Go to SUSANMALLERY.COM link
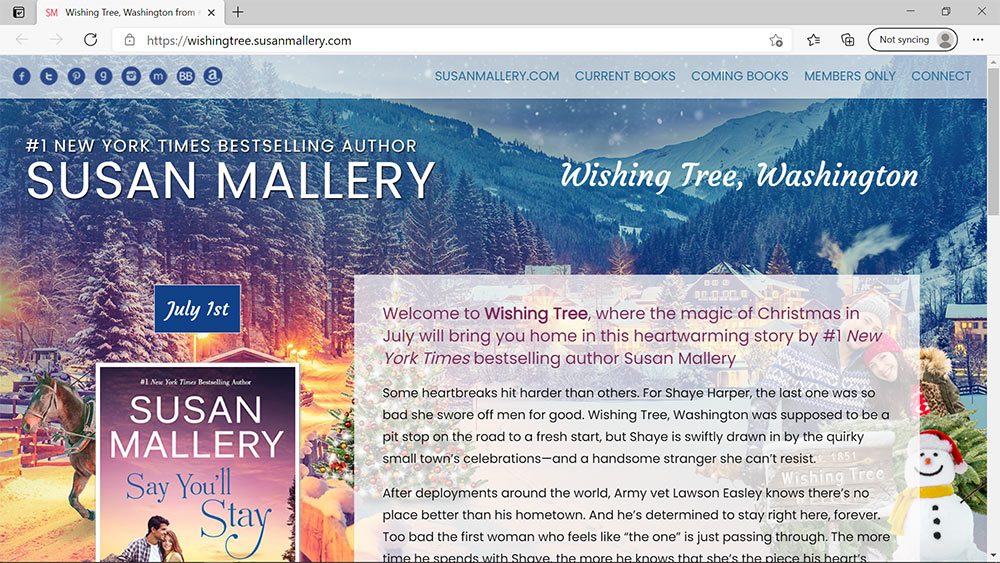Viewport: 1000px width, 563px height. (x=497, y=76)
